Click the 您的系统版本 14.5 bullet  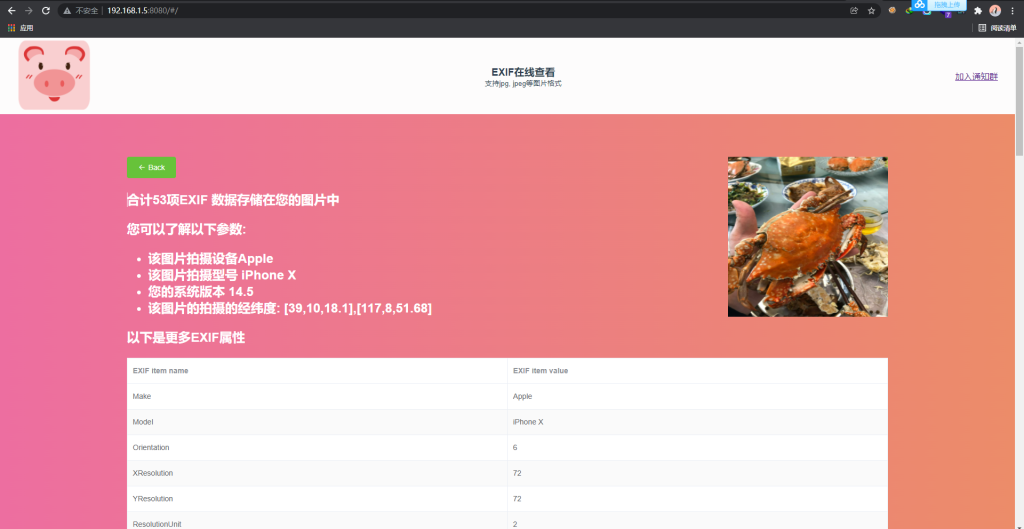[x=200, y=291]
